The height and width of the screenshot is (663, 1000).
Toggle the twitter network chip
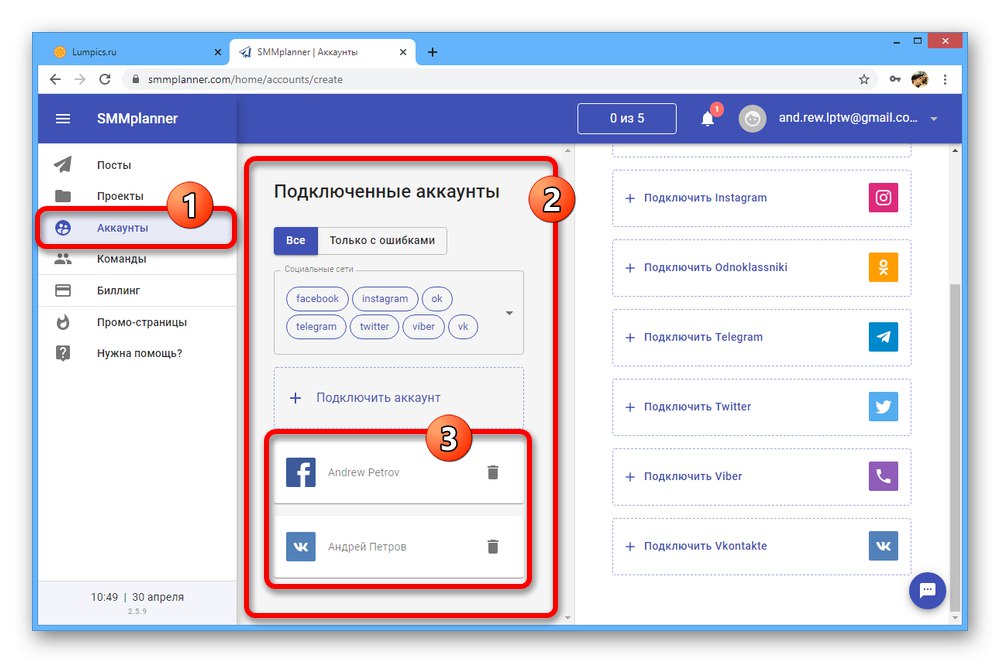coord(374,326)
